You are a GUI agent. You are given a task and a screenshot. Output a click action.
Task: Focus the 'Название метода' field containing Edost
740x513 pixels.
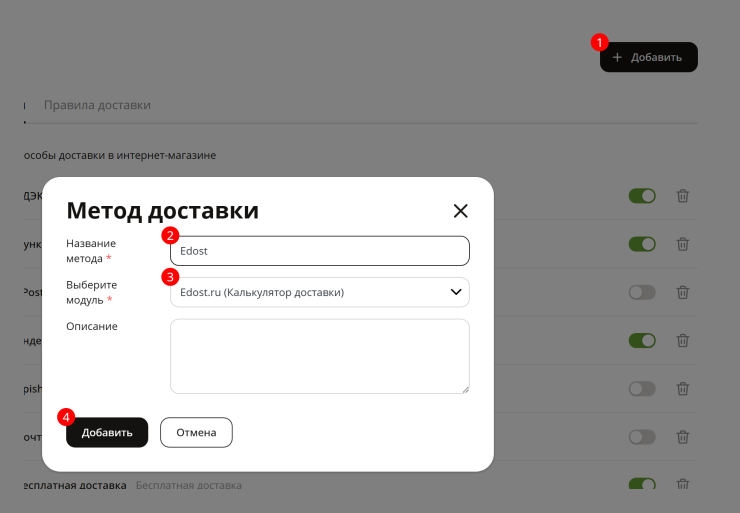coord(320,251)
